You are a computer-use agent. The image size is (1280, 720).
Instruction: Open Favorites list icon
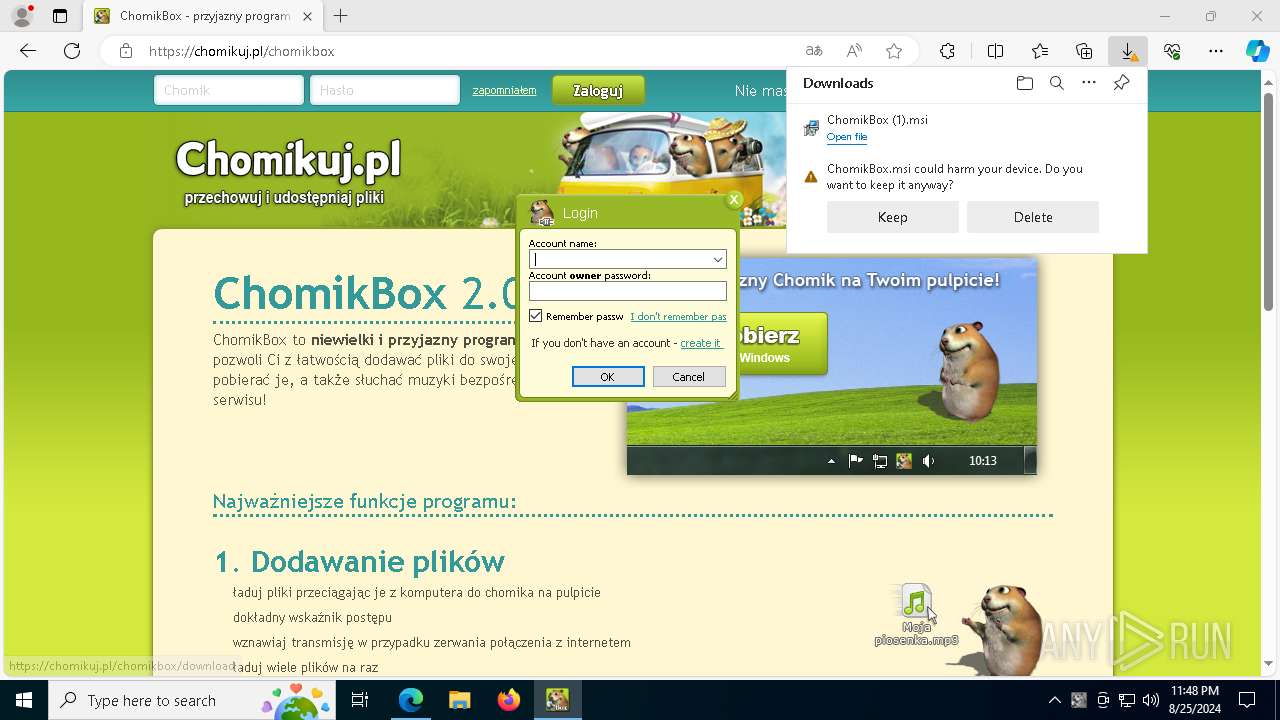click(1040, 51)
